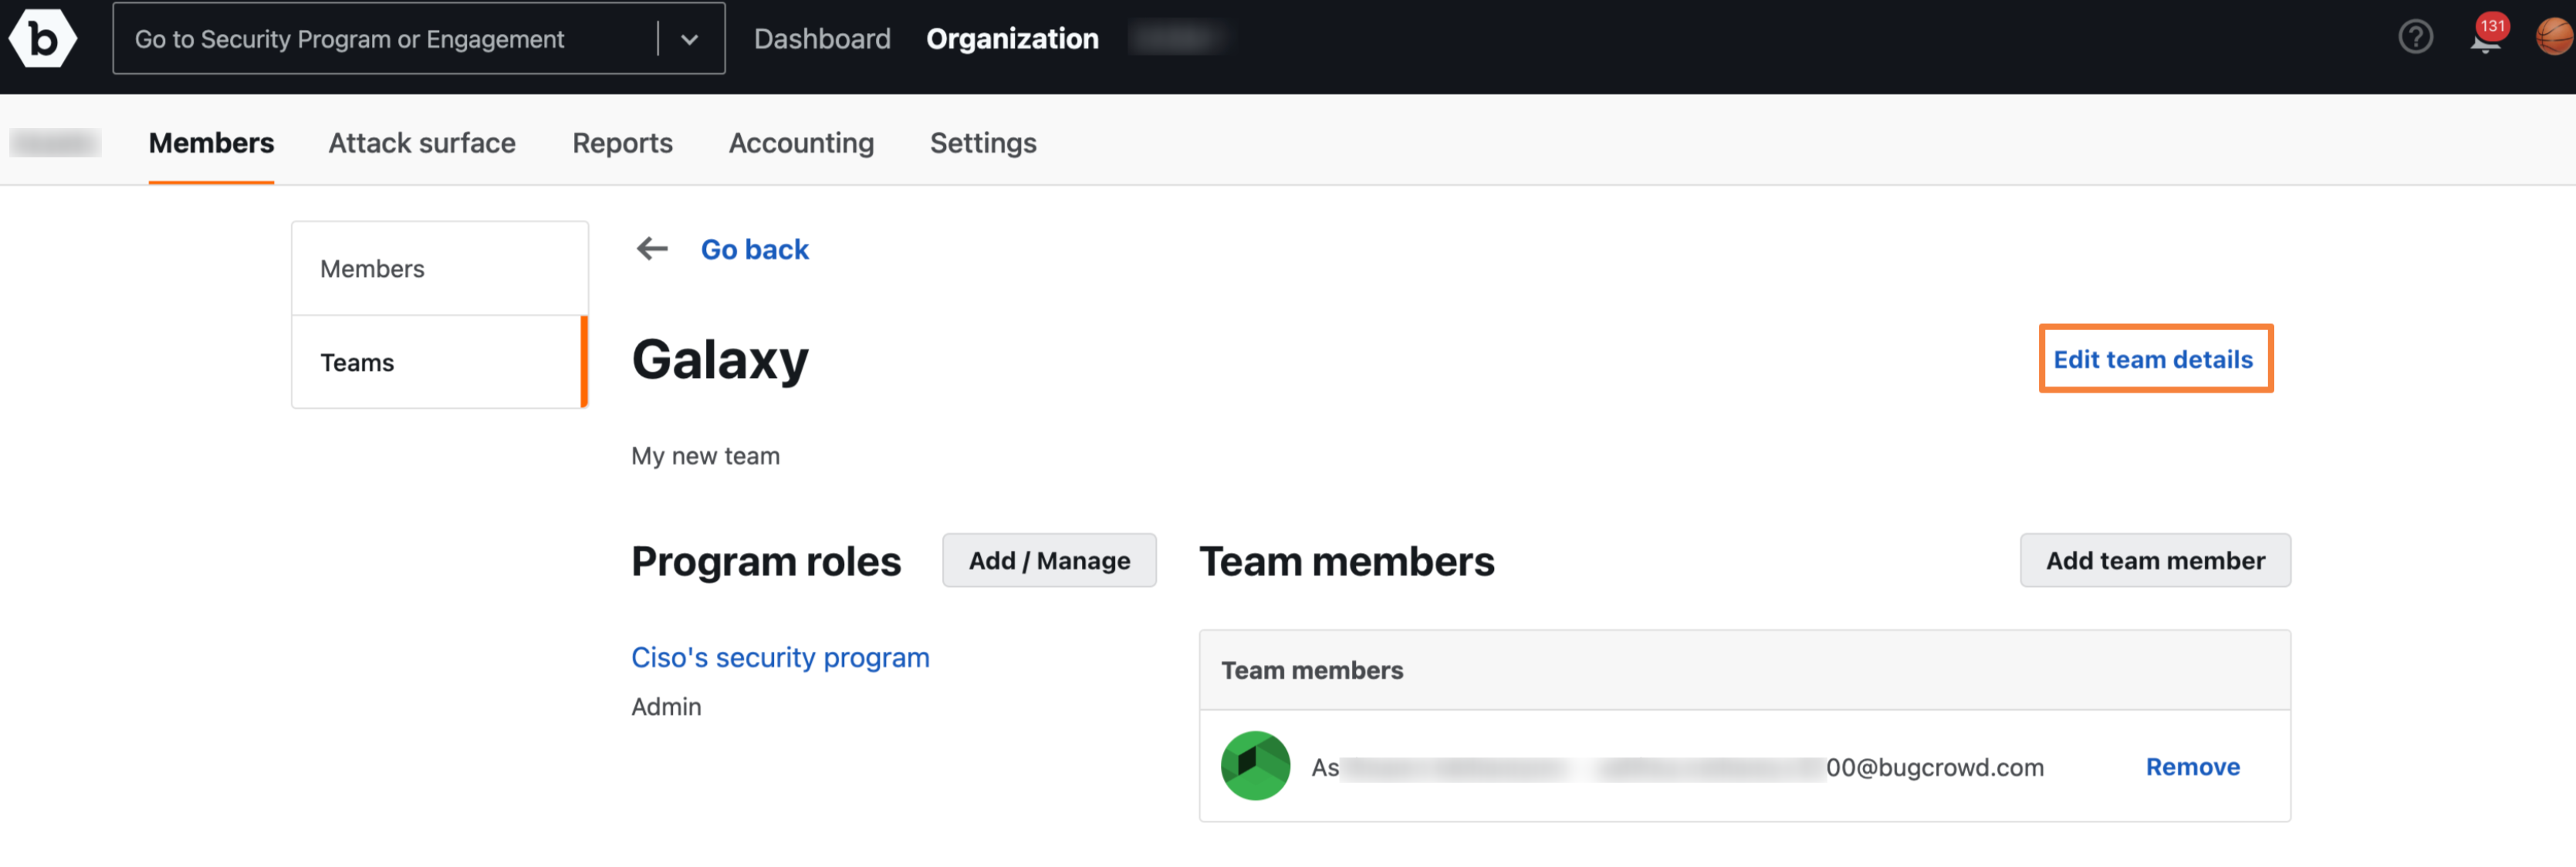Open the Attack surface tab
2576x867 pixels.
pos(421,141)
